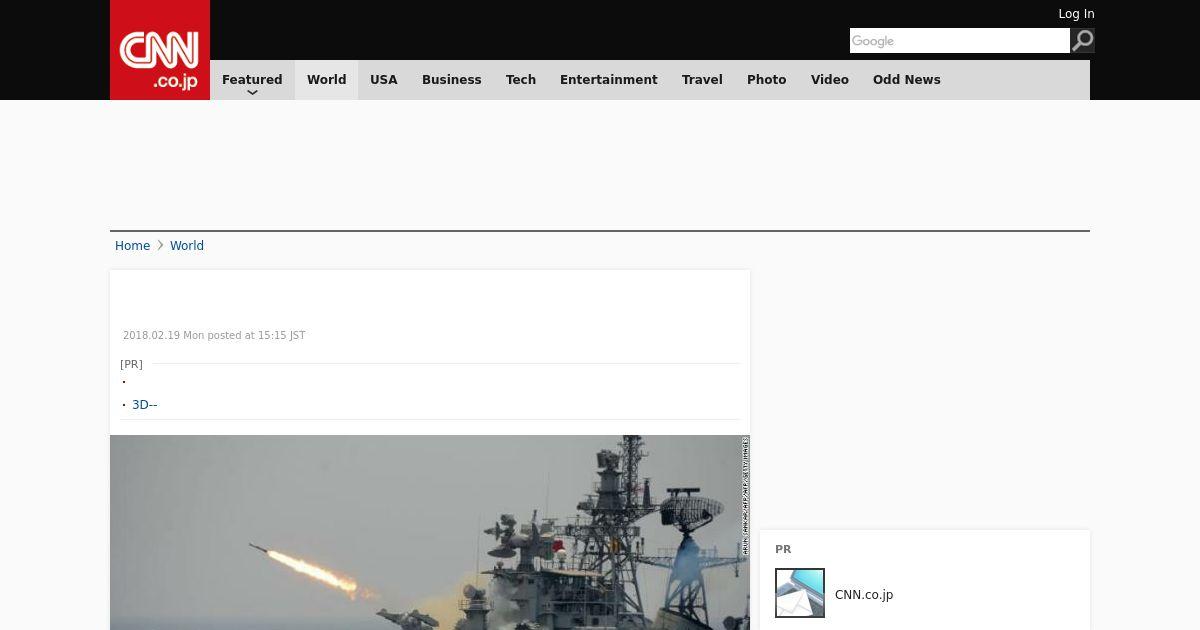Focus the Google search input field
The width and height of the screenshot is (1200, 630).
click(960, 40)
